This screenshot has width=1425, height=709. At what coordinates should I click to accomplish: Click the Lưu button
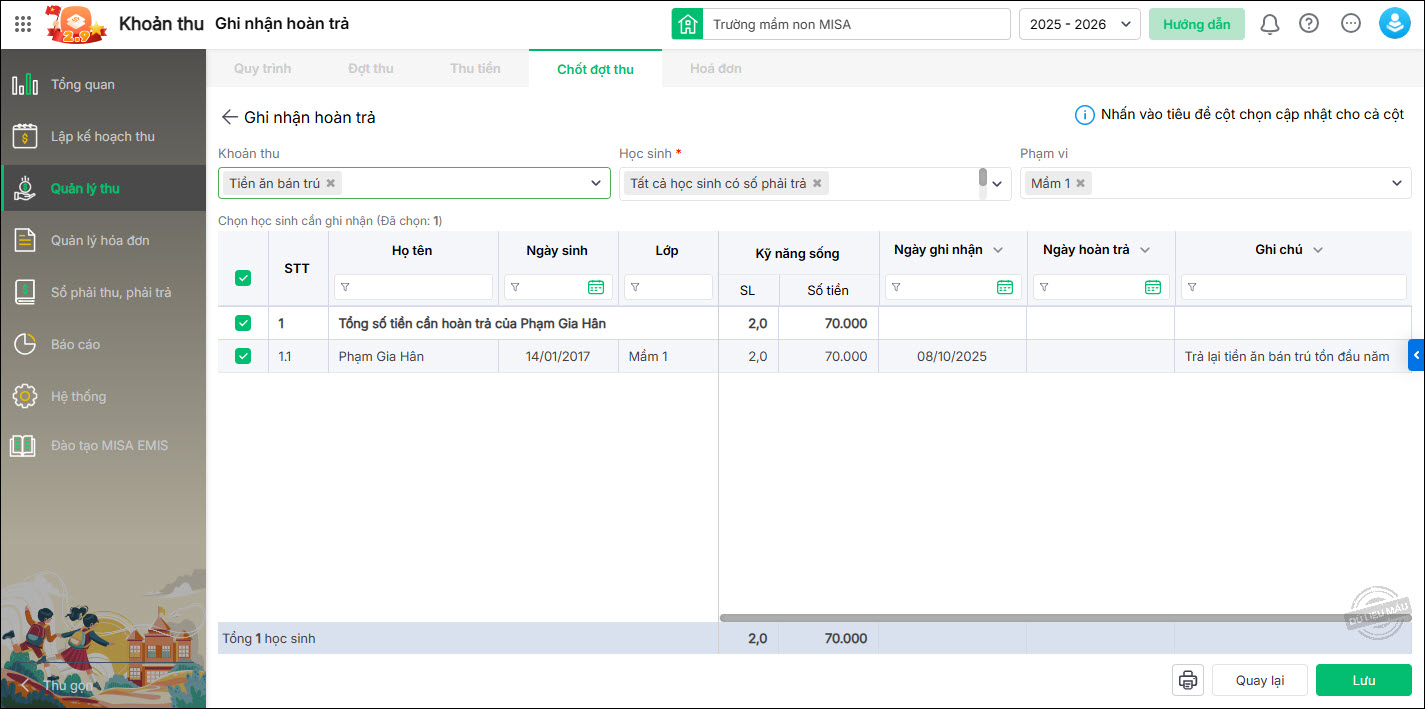pos(1363,680)
